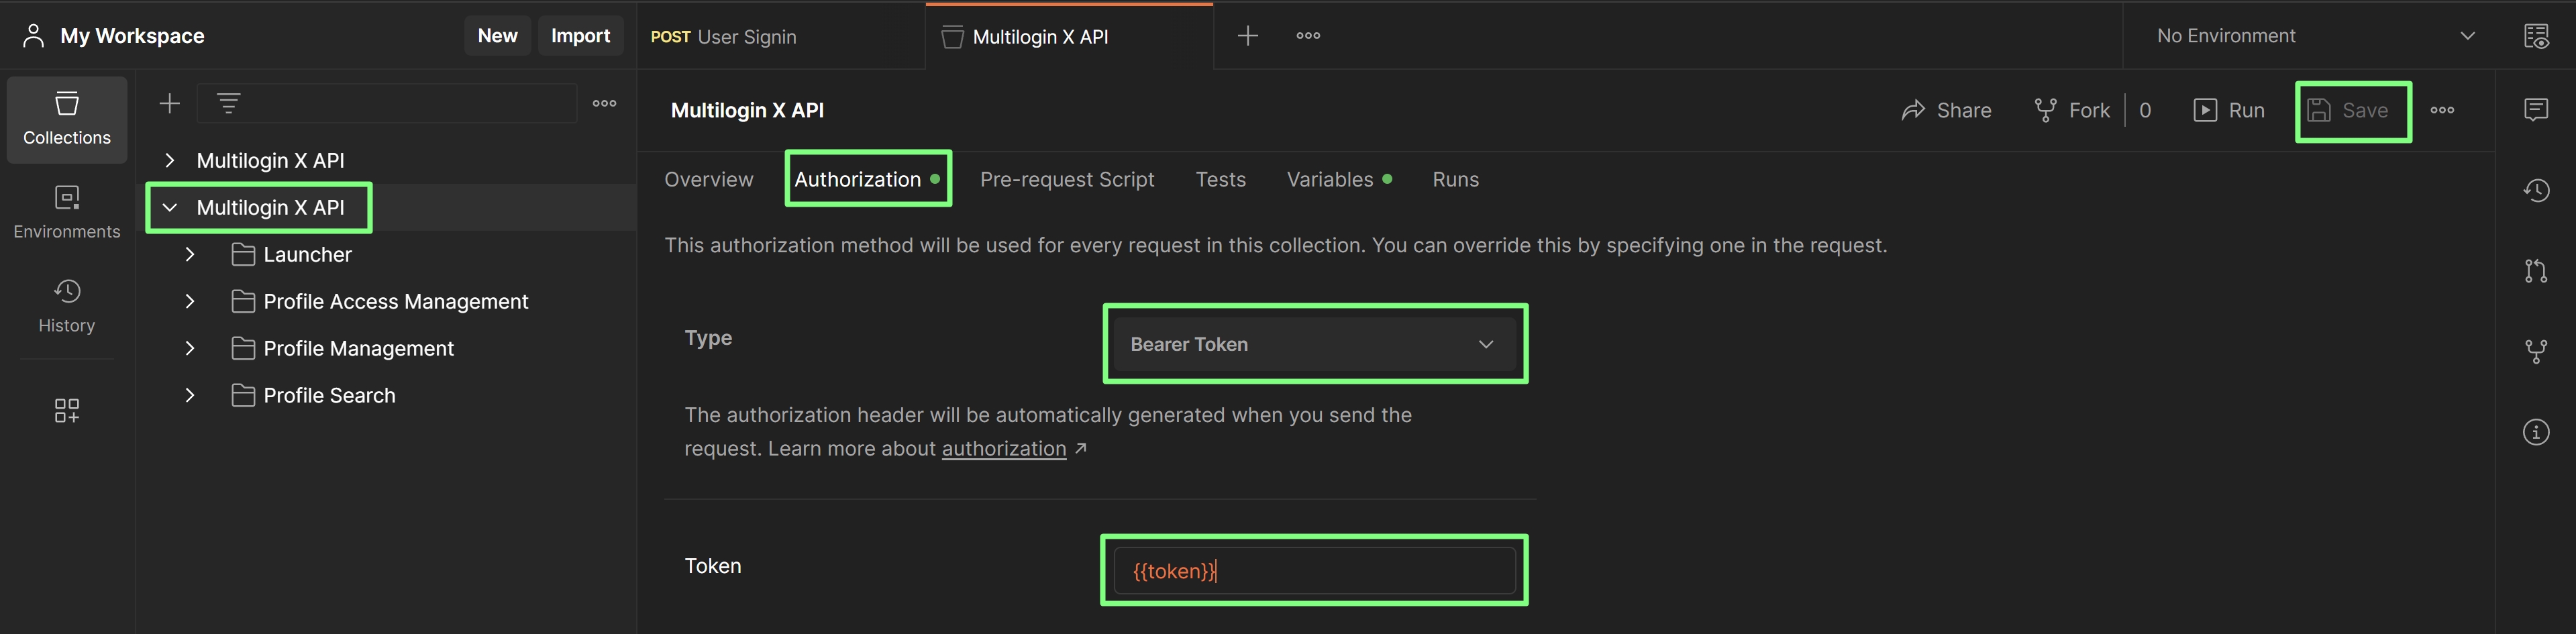Open collection three-dot menu beside Save
Image resolution: width=2576 pixels, height=634 pixels.
pos(2442,110)
